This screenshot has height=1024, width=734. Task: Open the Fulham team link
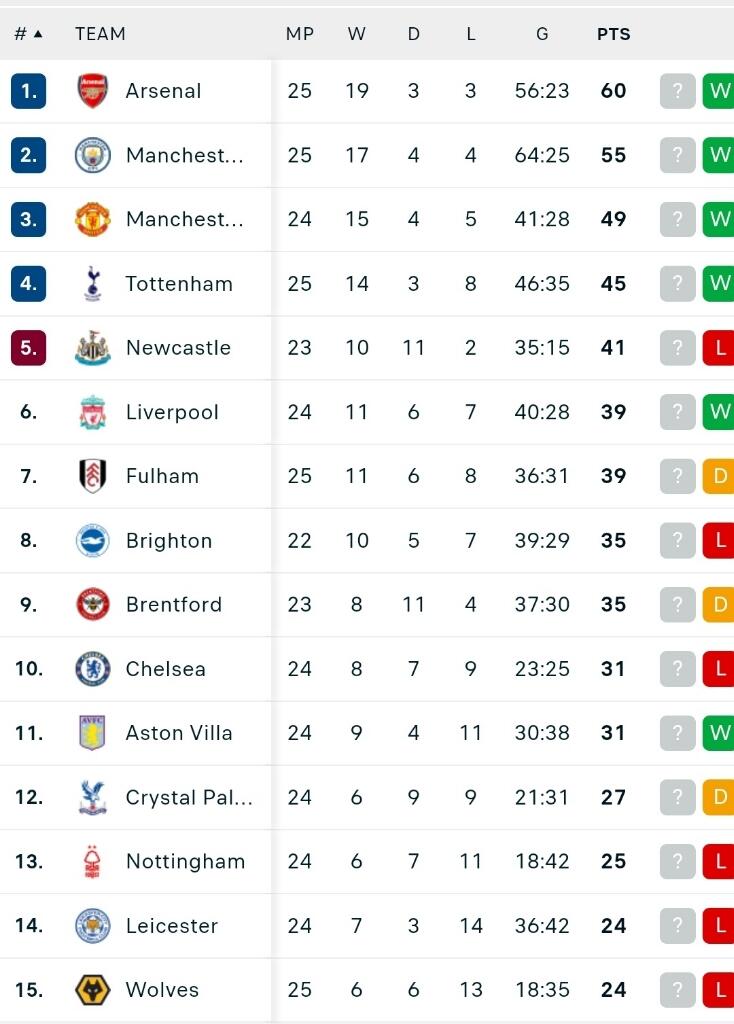[x=162, y=476]
